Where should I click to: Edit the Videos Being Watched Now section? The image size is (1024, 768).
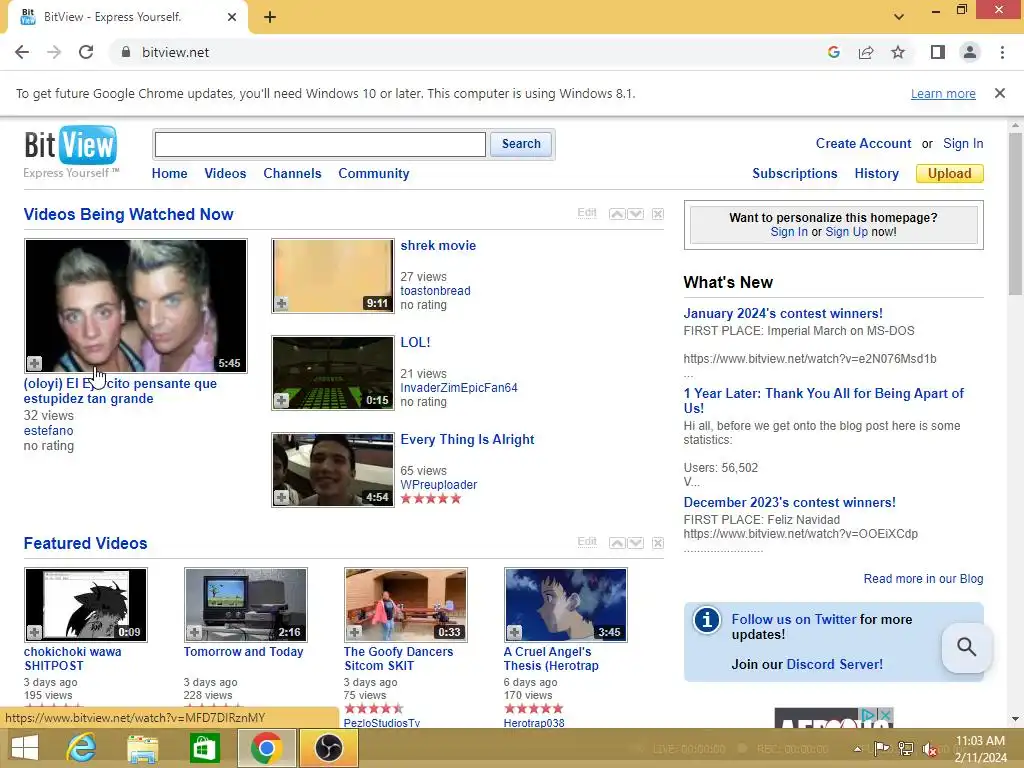click(x=587, y=213)
